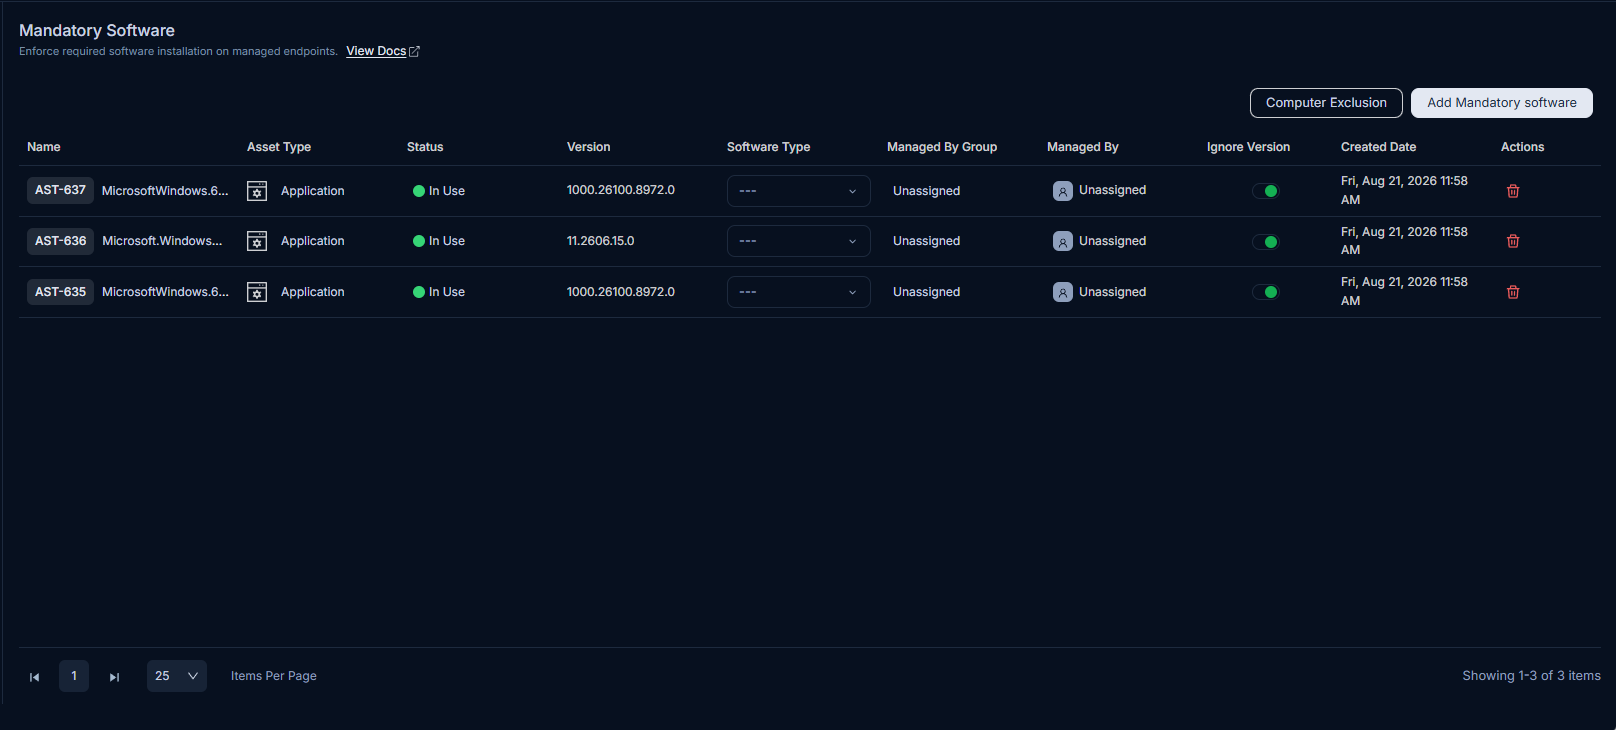Click green In Use status dot for AST-636
1616x730 pixels.
click(419, 241)
